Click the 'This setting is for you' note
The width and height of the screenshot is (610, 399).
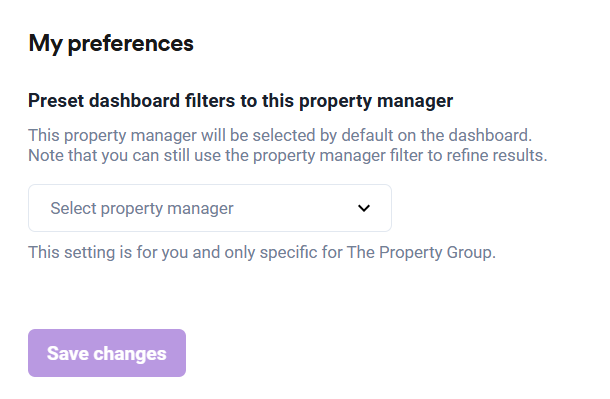[x=262, y=252]
